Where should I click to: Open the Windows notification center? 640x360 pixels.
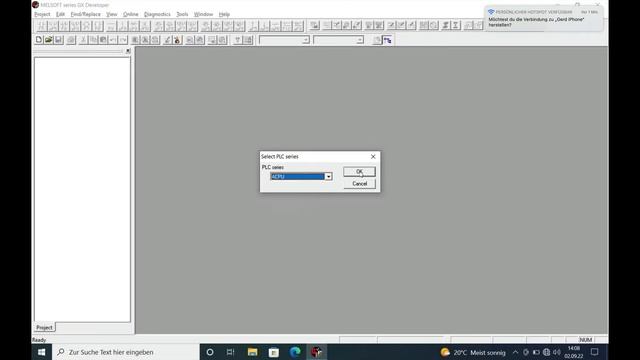coord(595,352)
